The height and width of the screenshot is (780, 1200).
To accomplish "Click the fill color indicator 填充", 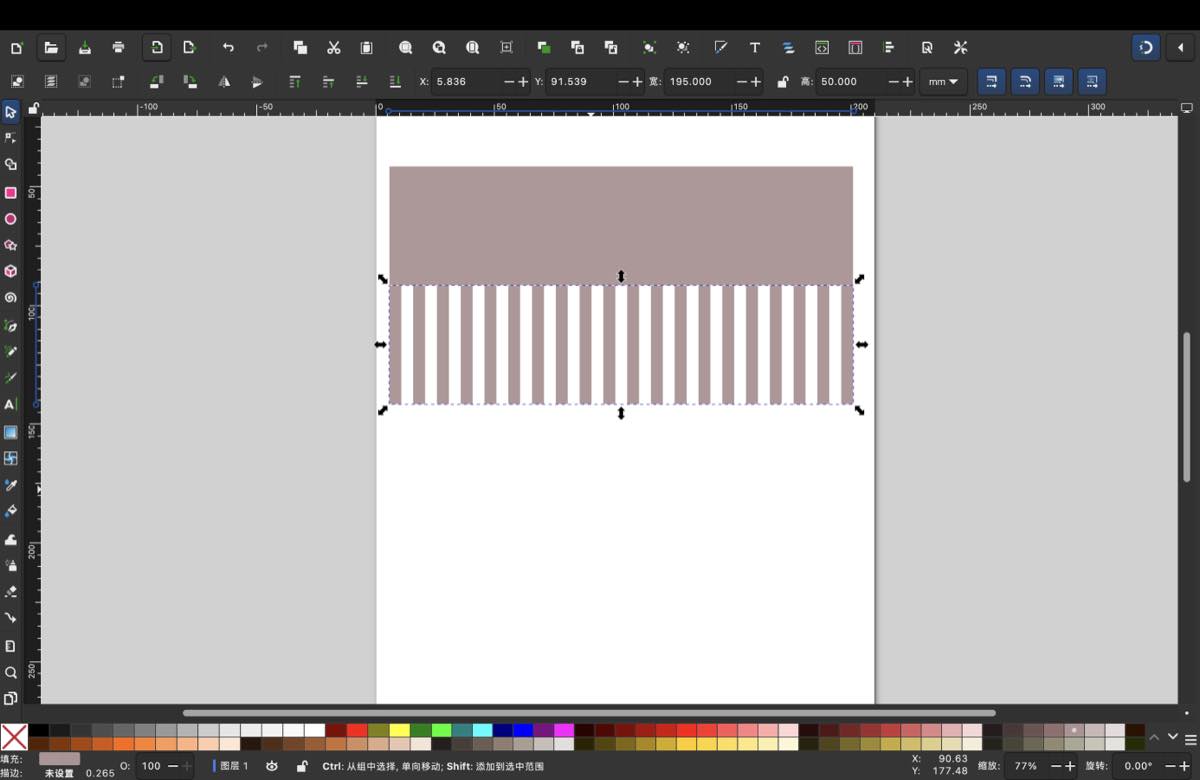I will click(59, 759).
